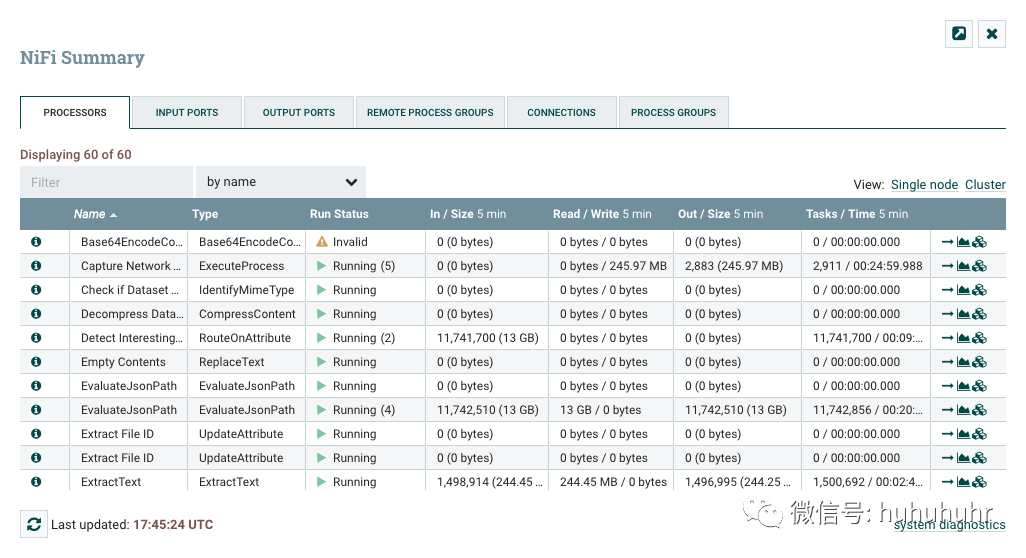The image size is (1026, 558).
Task: Open the Remote Process Groups tab
Action: 431,113
